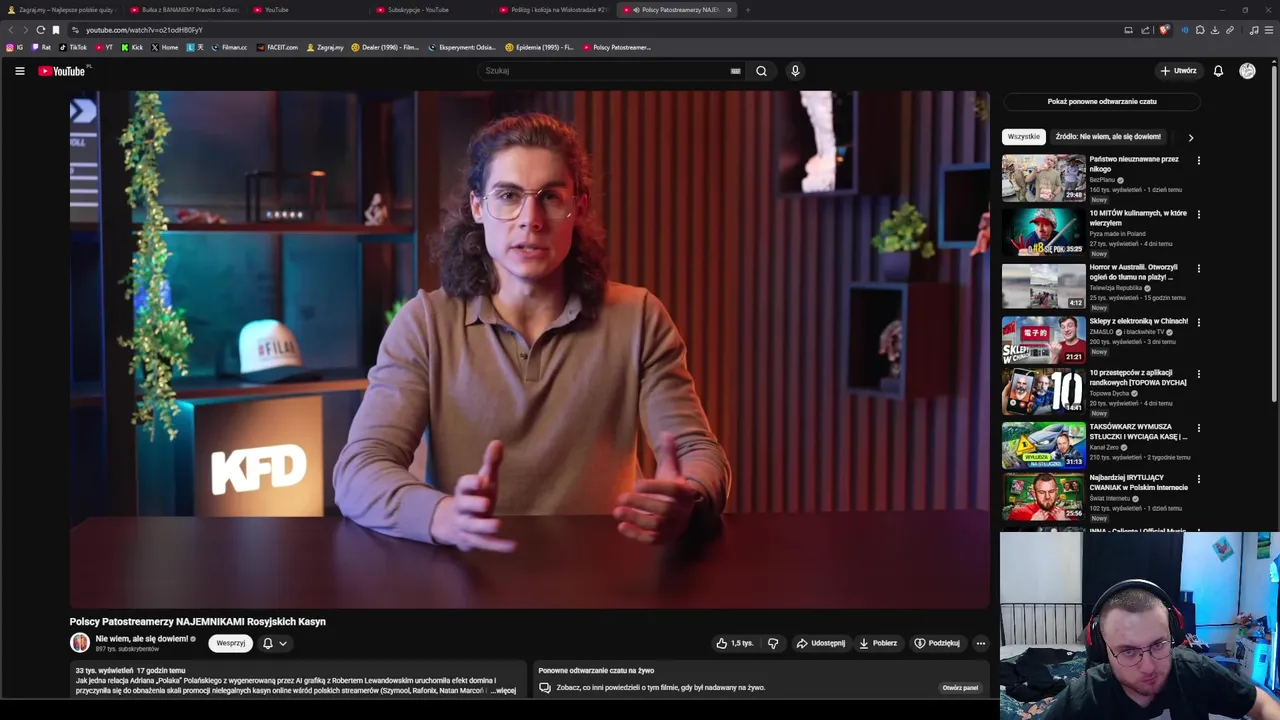1280x720 pixels.
Task: Open options menu for 10 przestępców video
Action: (x=1198, y=374)
